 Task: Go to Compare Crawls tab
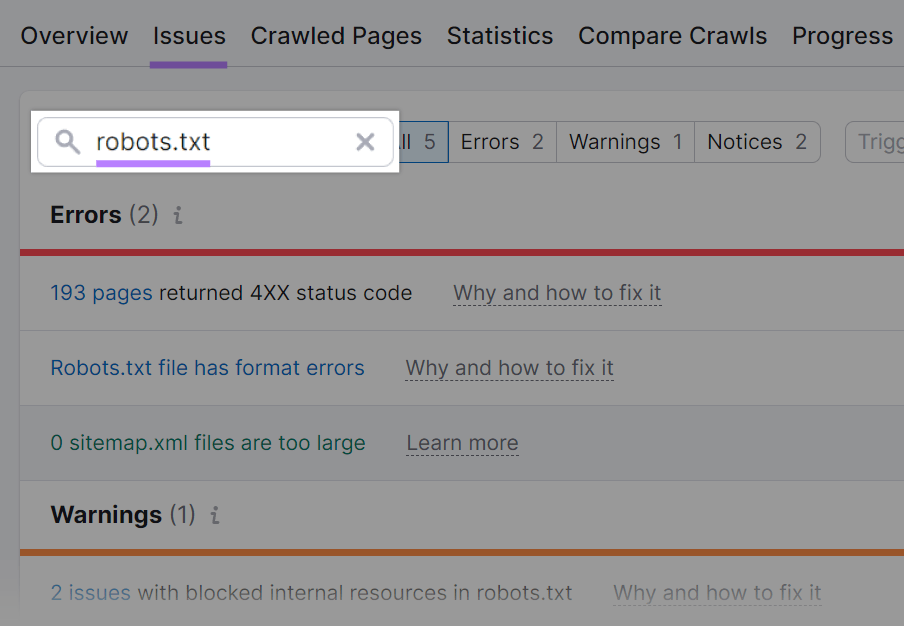pyautogui.click(x=672, y=36)
